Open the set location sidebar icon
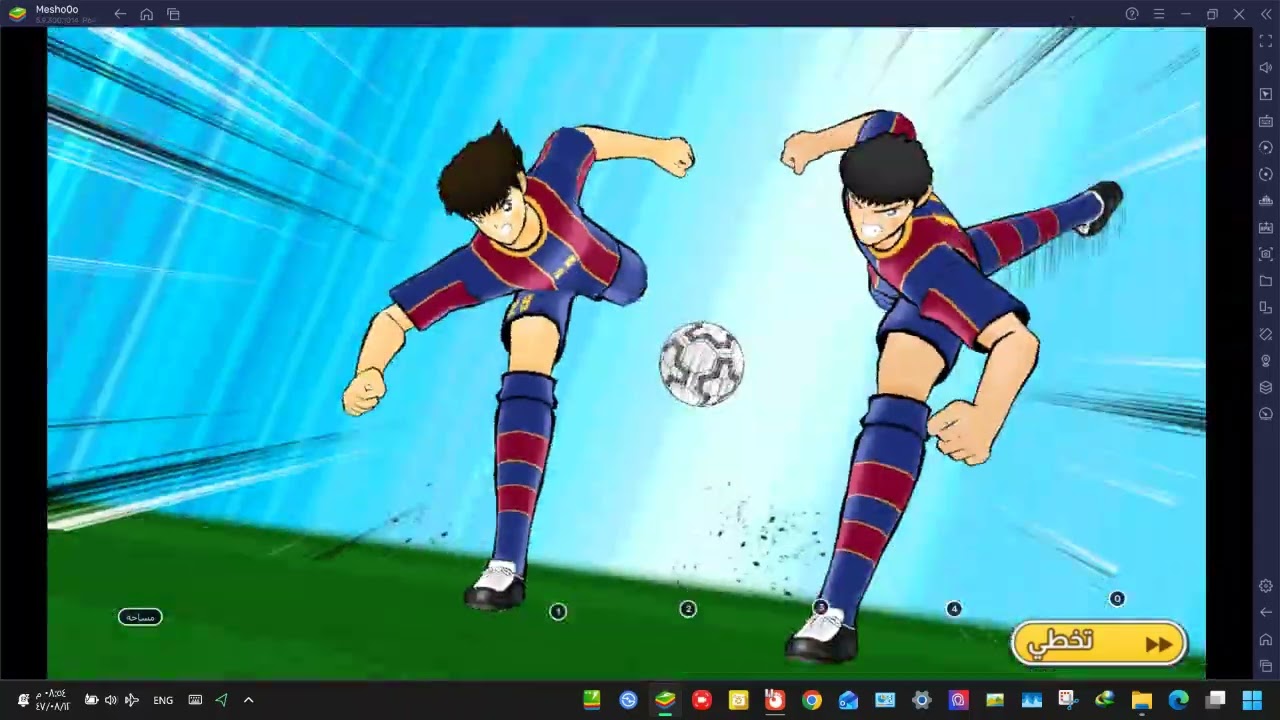The height and width of the screenshot is (720, 1280). coord(1266,361)
